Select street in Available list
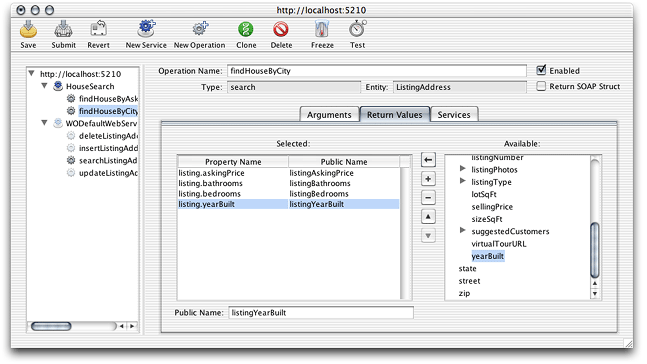 [x=469, y=281]
